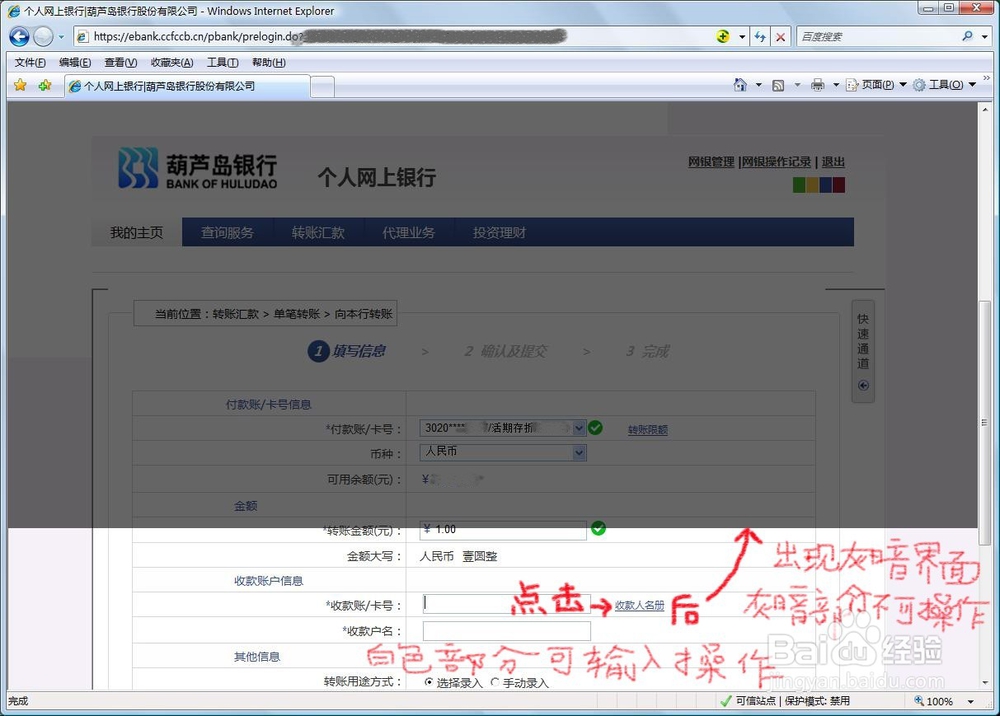Image resolution: width=1000 pixels, height=716 pixels.
Task: Click the compatibility view icon in address bar
Action: tap(723, 36)
